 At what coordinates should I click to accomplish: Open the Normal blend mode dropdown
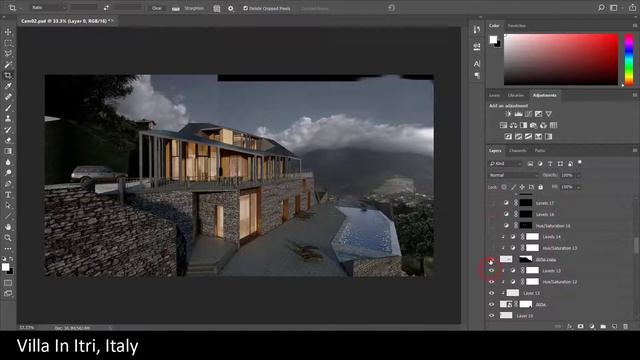513,175
